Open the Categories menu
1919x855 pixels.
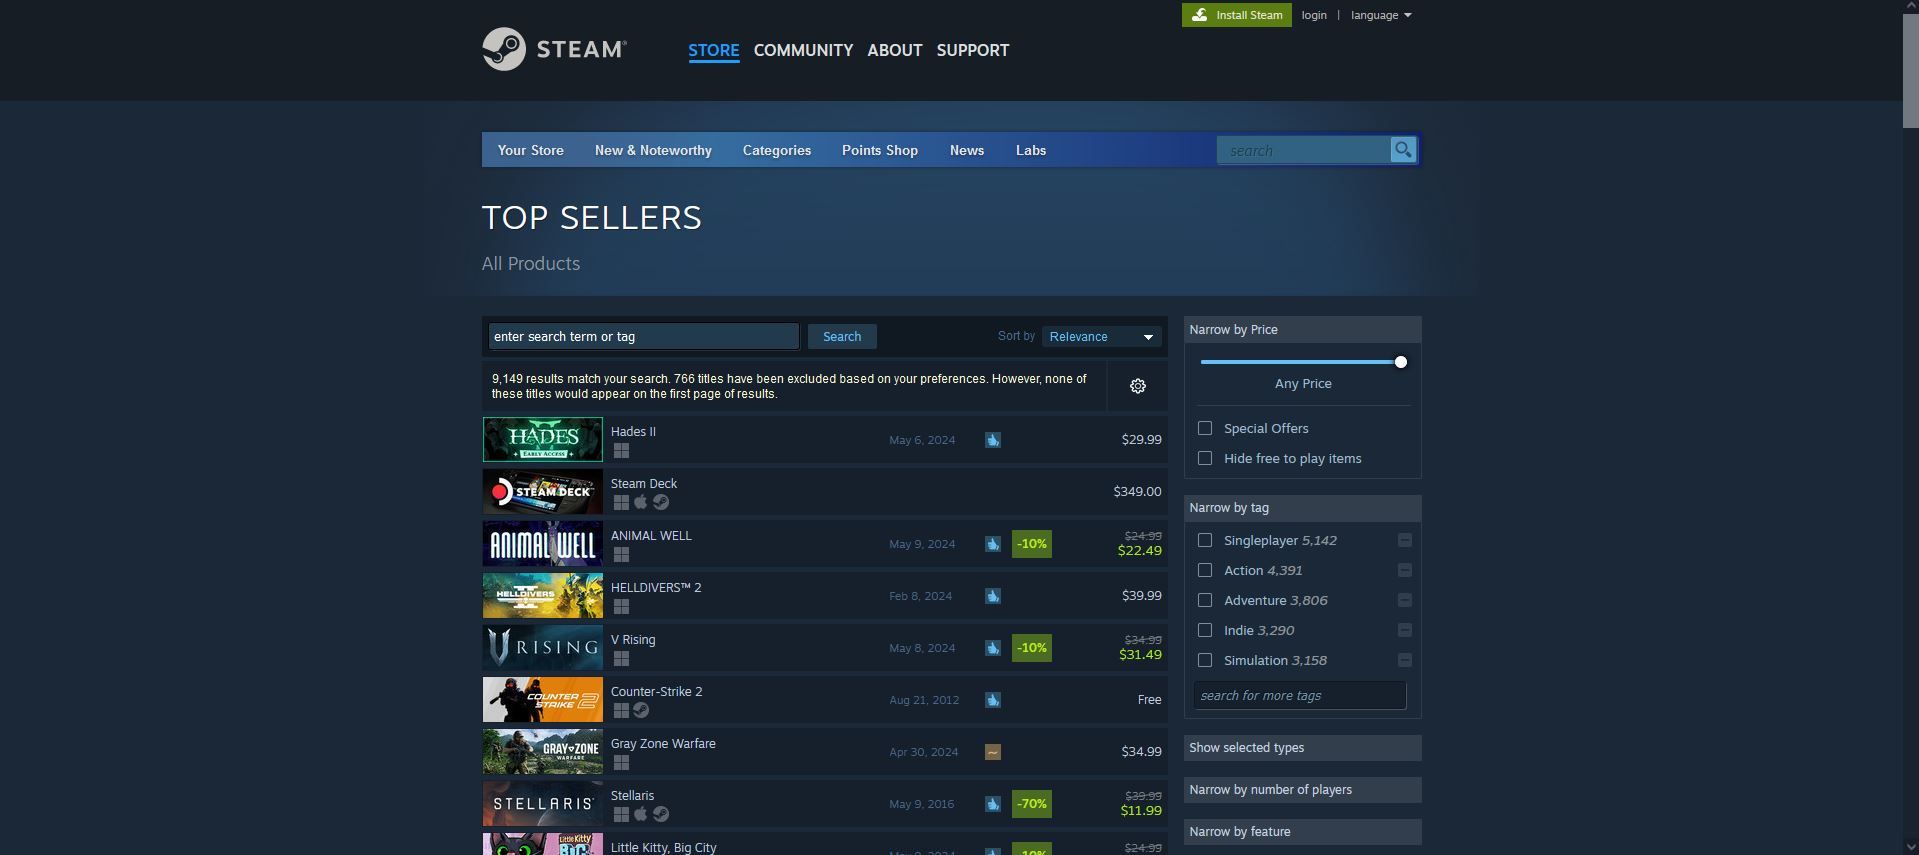(x=777, y=150)
